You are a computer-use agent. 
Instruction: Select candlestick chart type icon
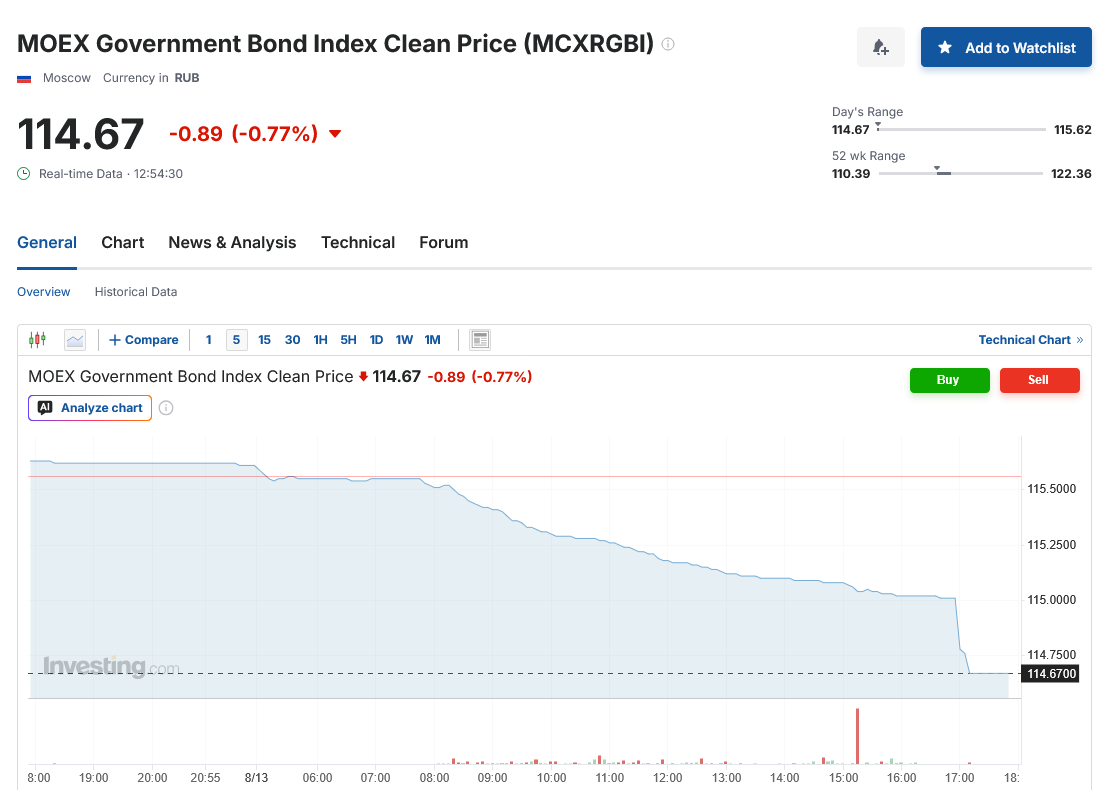point(37,340)
